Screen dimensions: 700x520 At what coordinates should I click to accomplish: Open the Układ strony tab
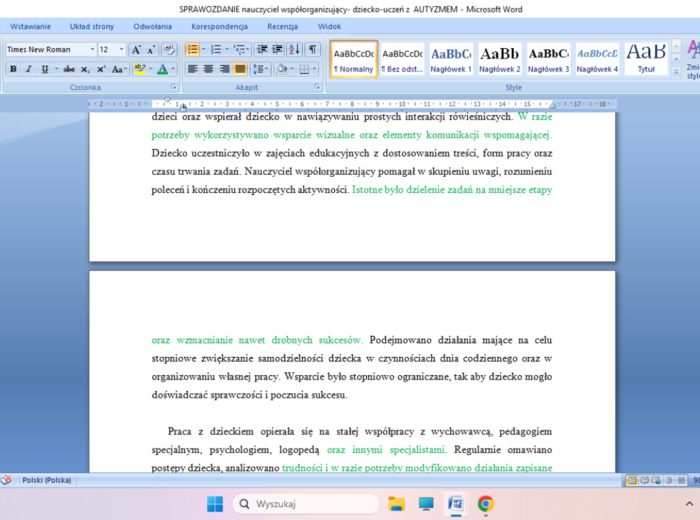pyautogui.click(x=91, y=26)
